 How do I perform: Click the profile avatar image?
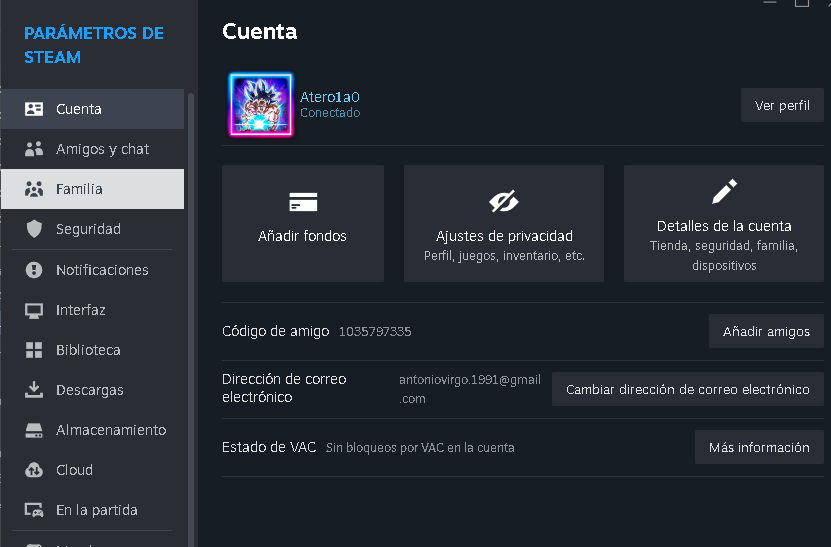click(x=261, y=104)
